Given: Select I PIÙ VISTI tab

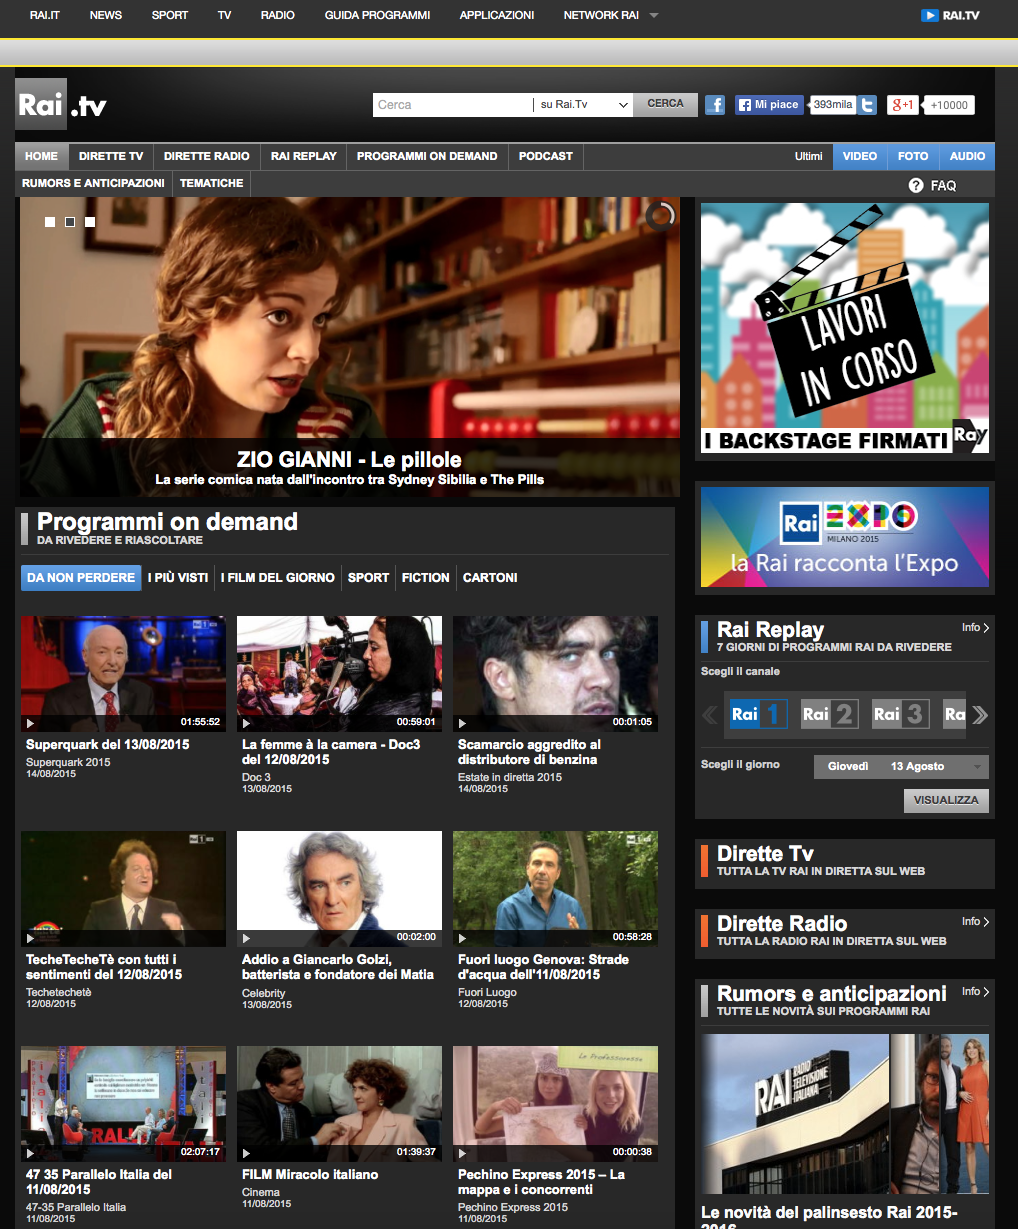Looking at the screenshot, I should point(178,578).
